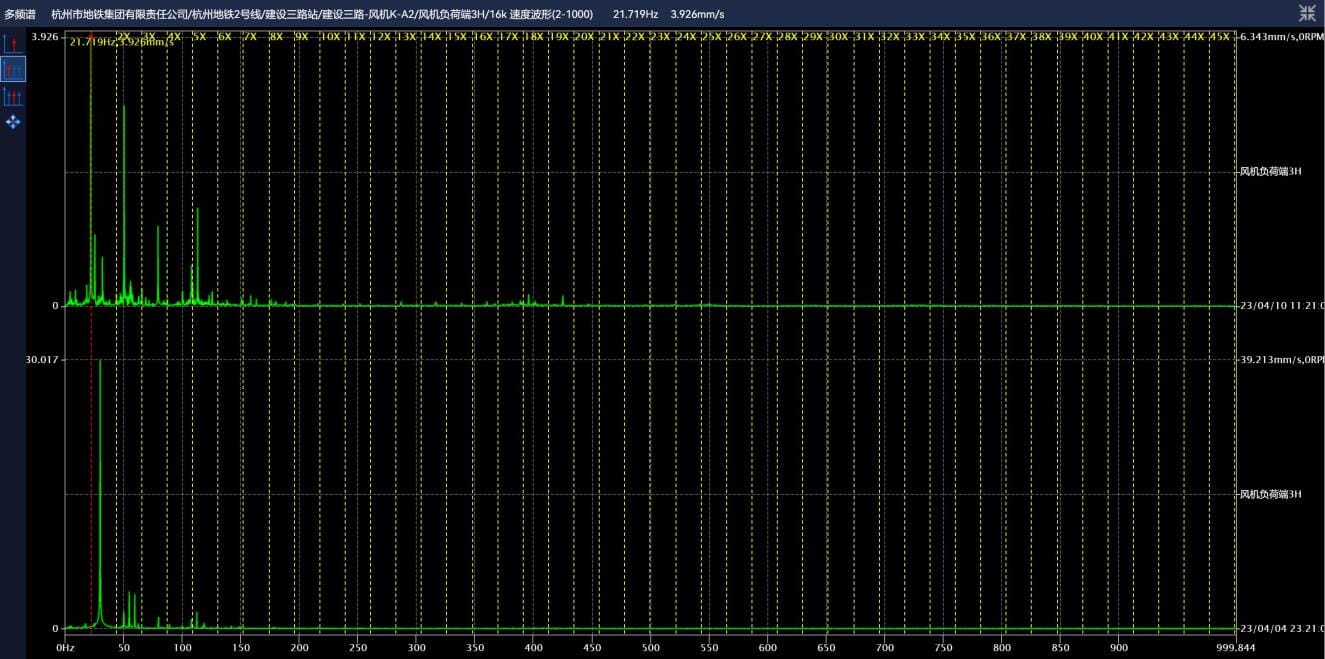Viewport: 1325px width, 659px height.
Task: Click the tallest peak in the lower spectrum
Action: click(100, 361)
